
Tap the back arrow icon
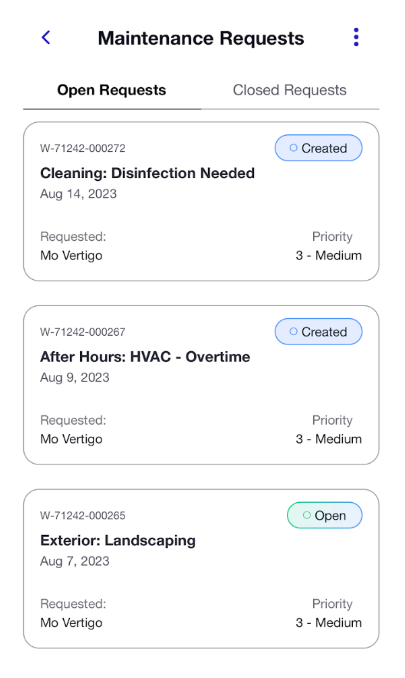[46, 38]
